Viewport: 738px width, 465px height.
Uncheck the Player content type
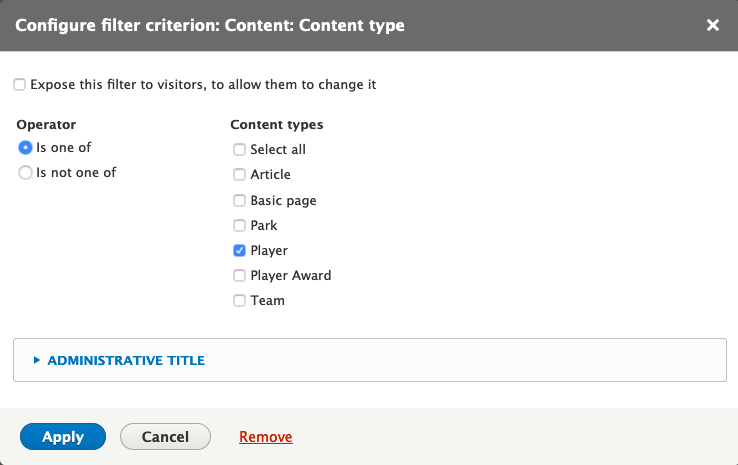tap(239, 250)
